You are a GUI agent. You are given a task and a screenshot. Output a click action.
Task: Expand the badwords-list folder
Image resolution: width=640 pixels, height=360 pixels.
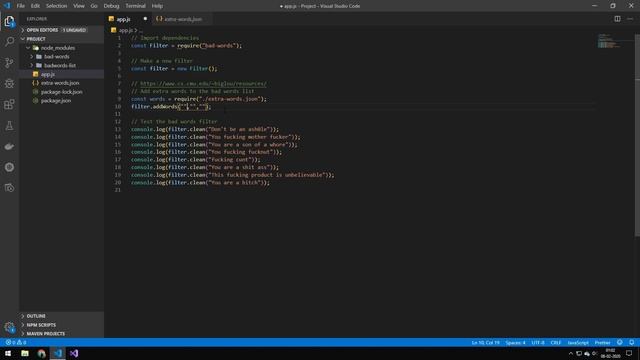[62, 65]
